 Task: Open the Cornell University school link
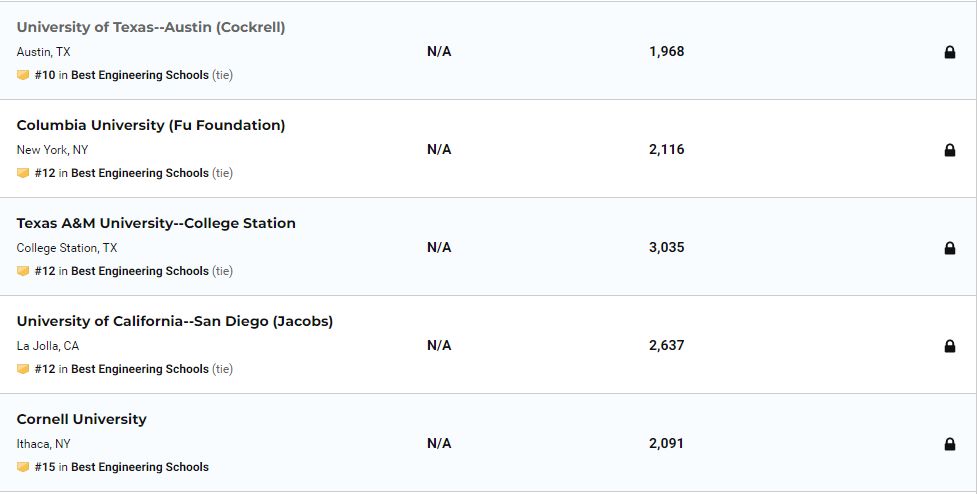coord(82,419)
